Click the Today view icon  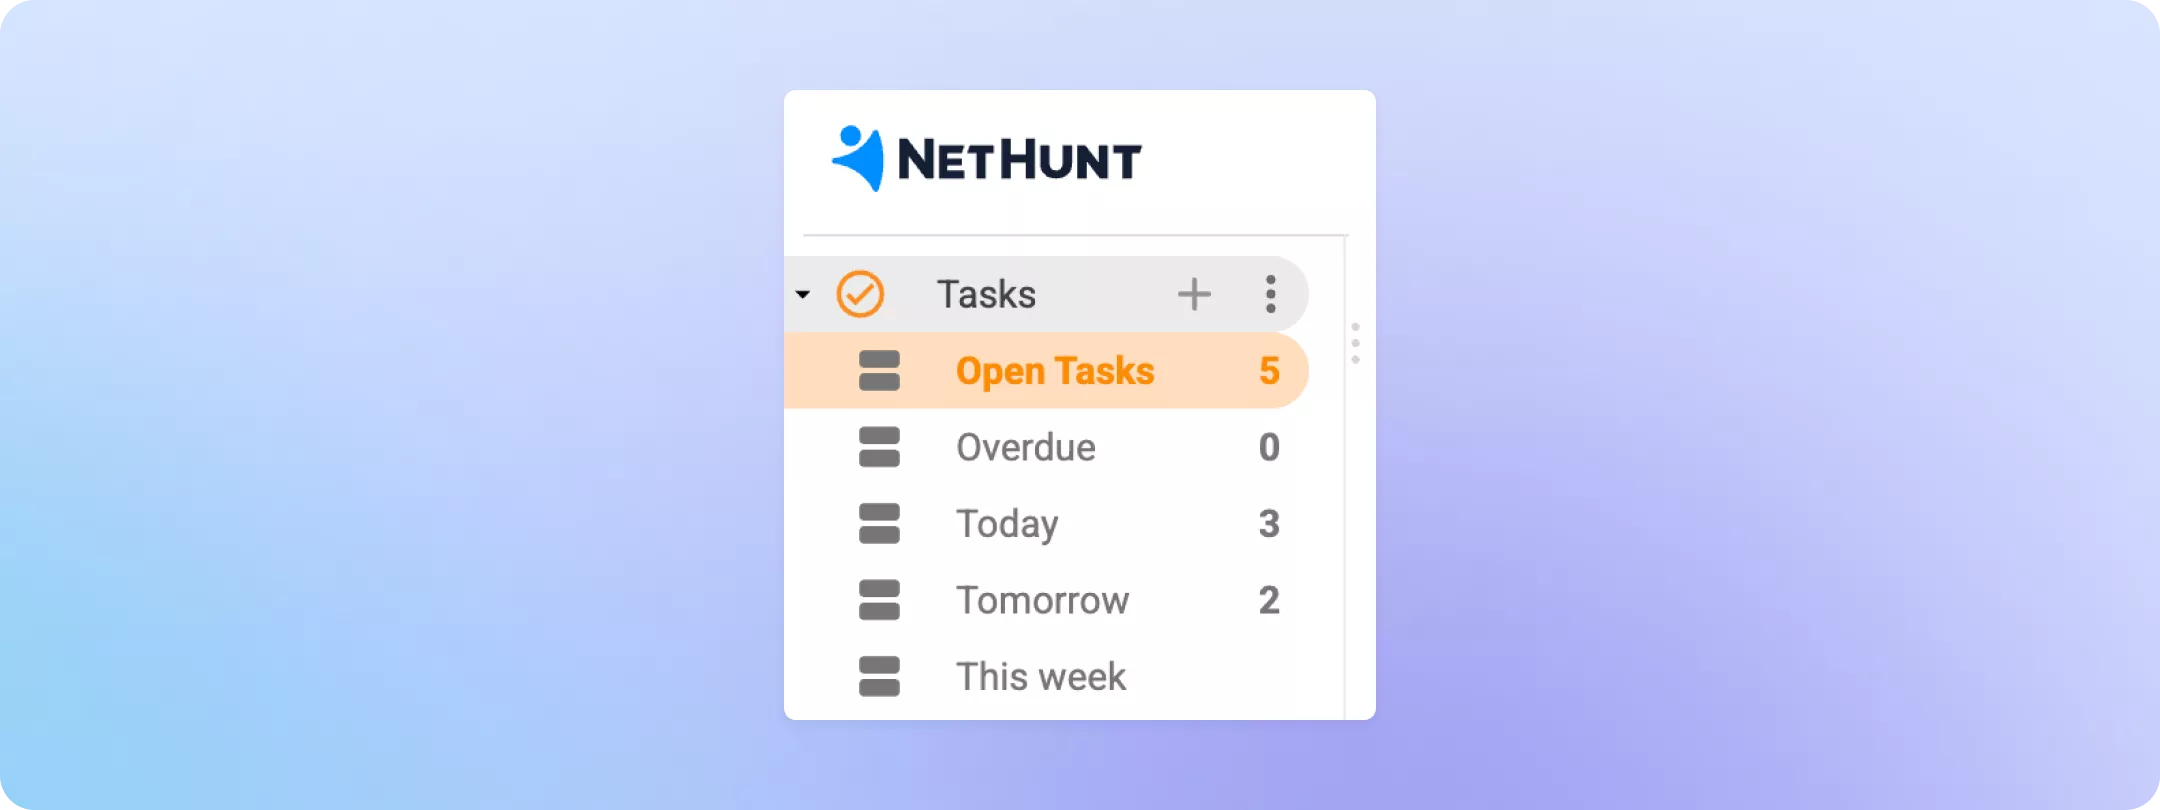pos(879,523)
